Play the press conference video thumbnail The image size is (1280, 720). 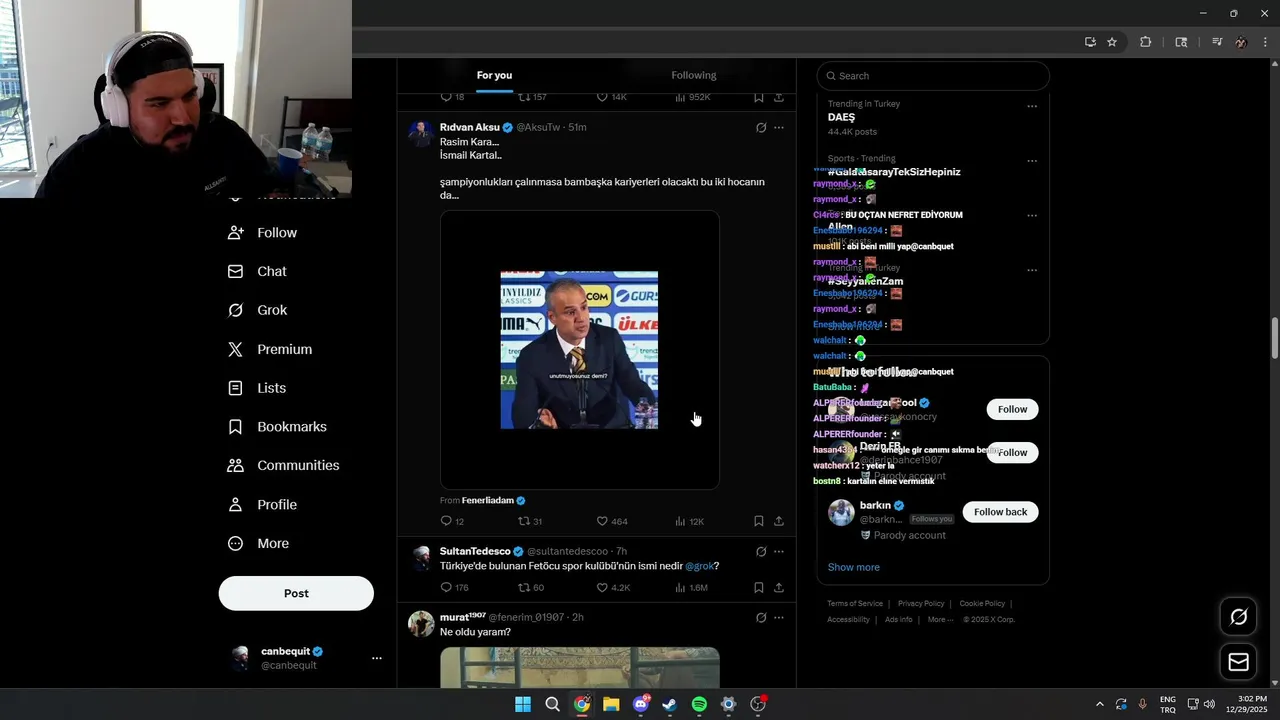579,350
